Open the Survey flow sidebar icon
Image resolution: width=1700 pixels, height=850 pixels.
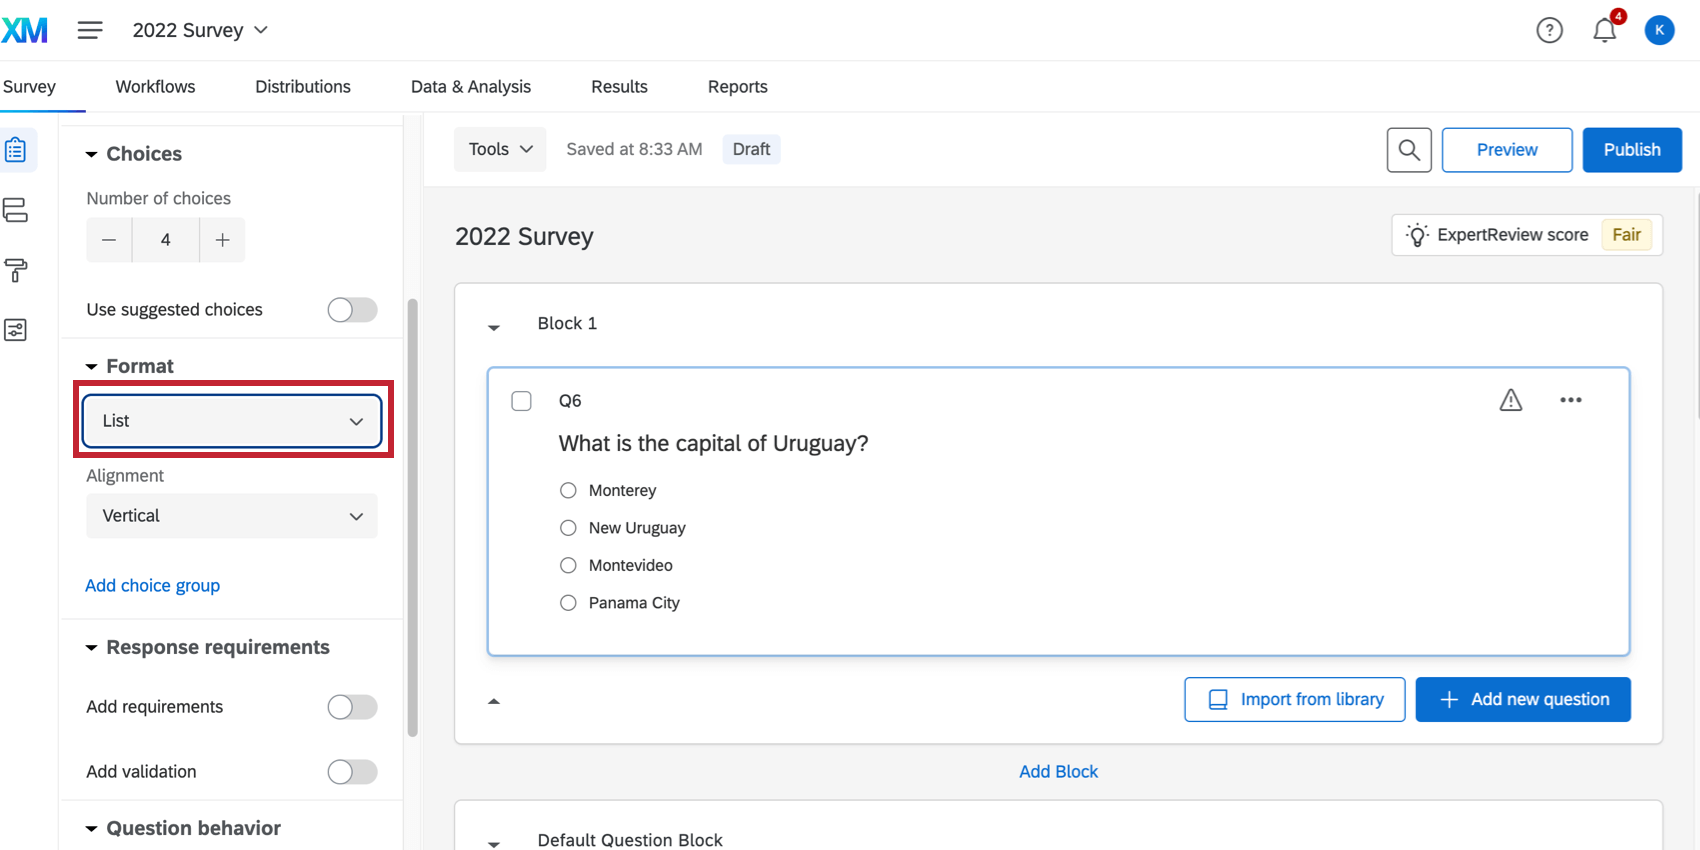16,210
